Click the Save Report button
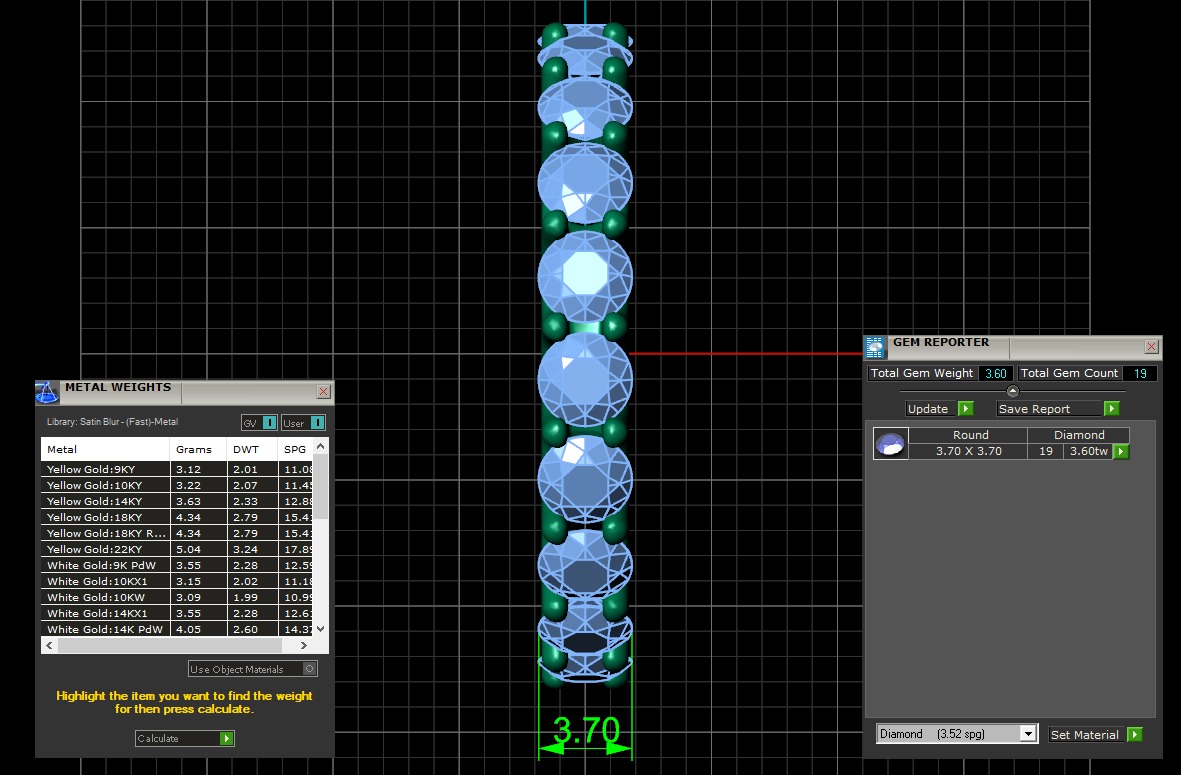 tap(1057, 408)
